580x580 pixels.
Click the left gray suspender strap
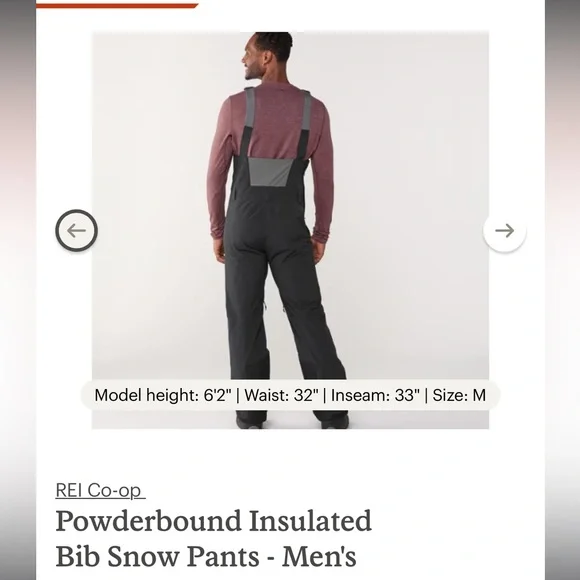(x=250, y=108)
